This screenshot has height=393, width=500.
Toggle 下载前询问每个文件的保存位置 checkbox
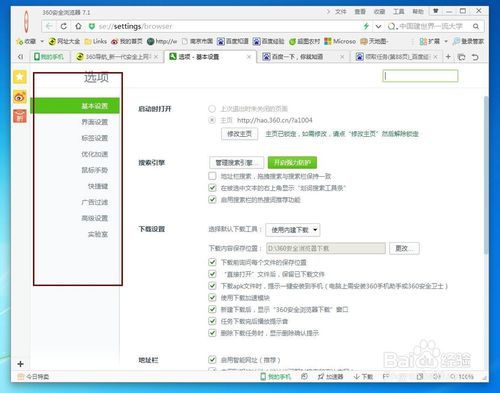[x=212, y=262]
